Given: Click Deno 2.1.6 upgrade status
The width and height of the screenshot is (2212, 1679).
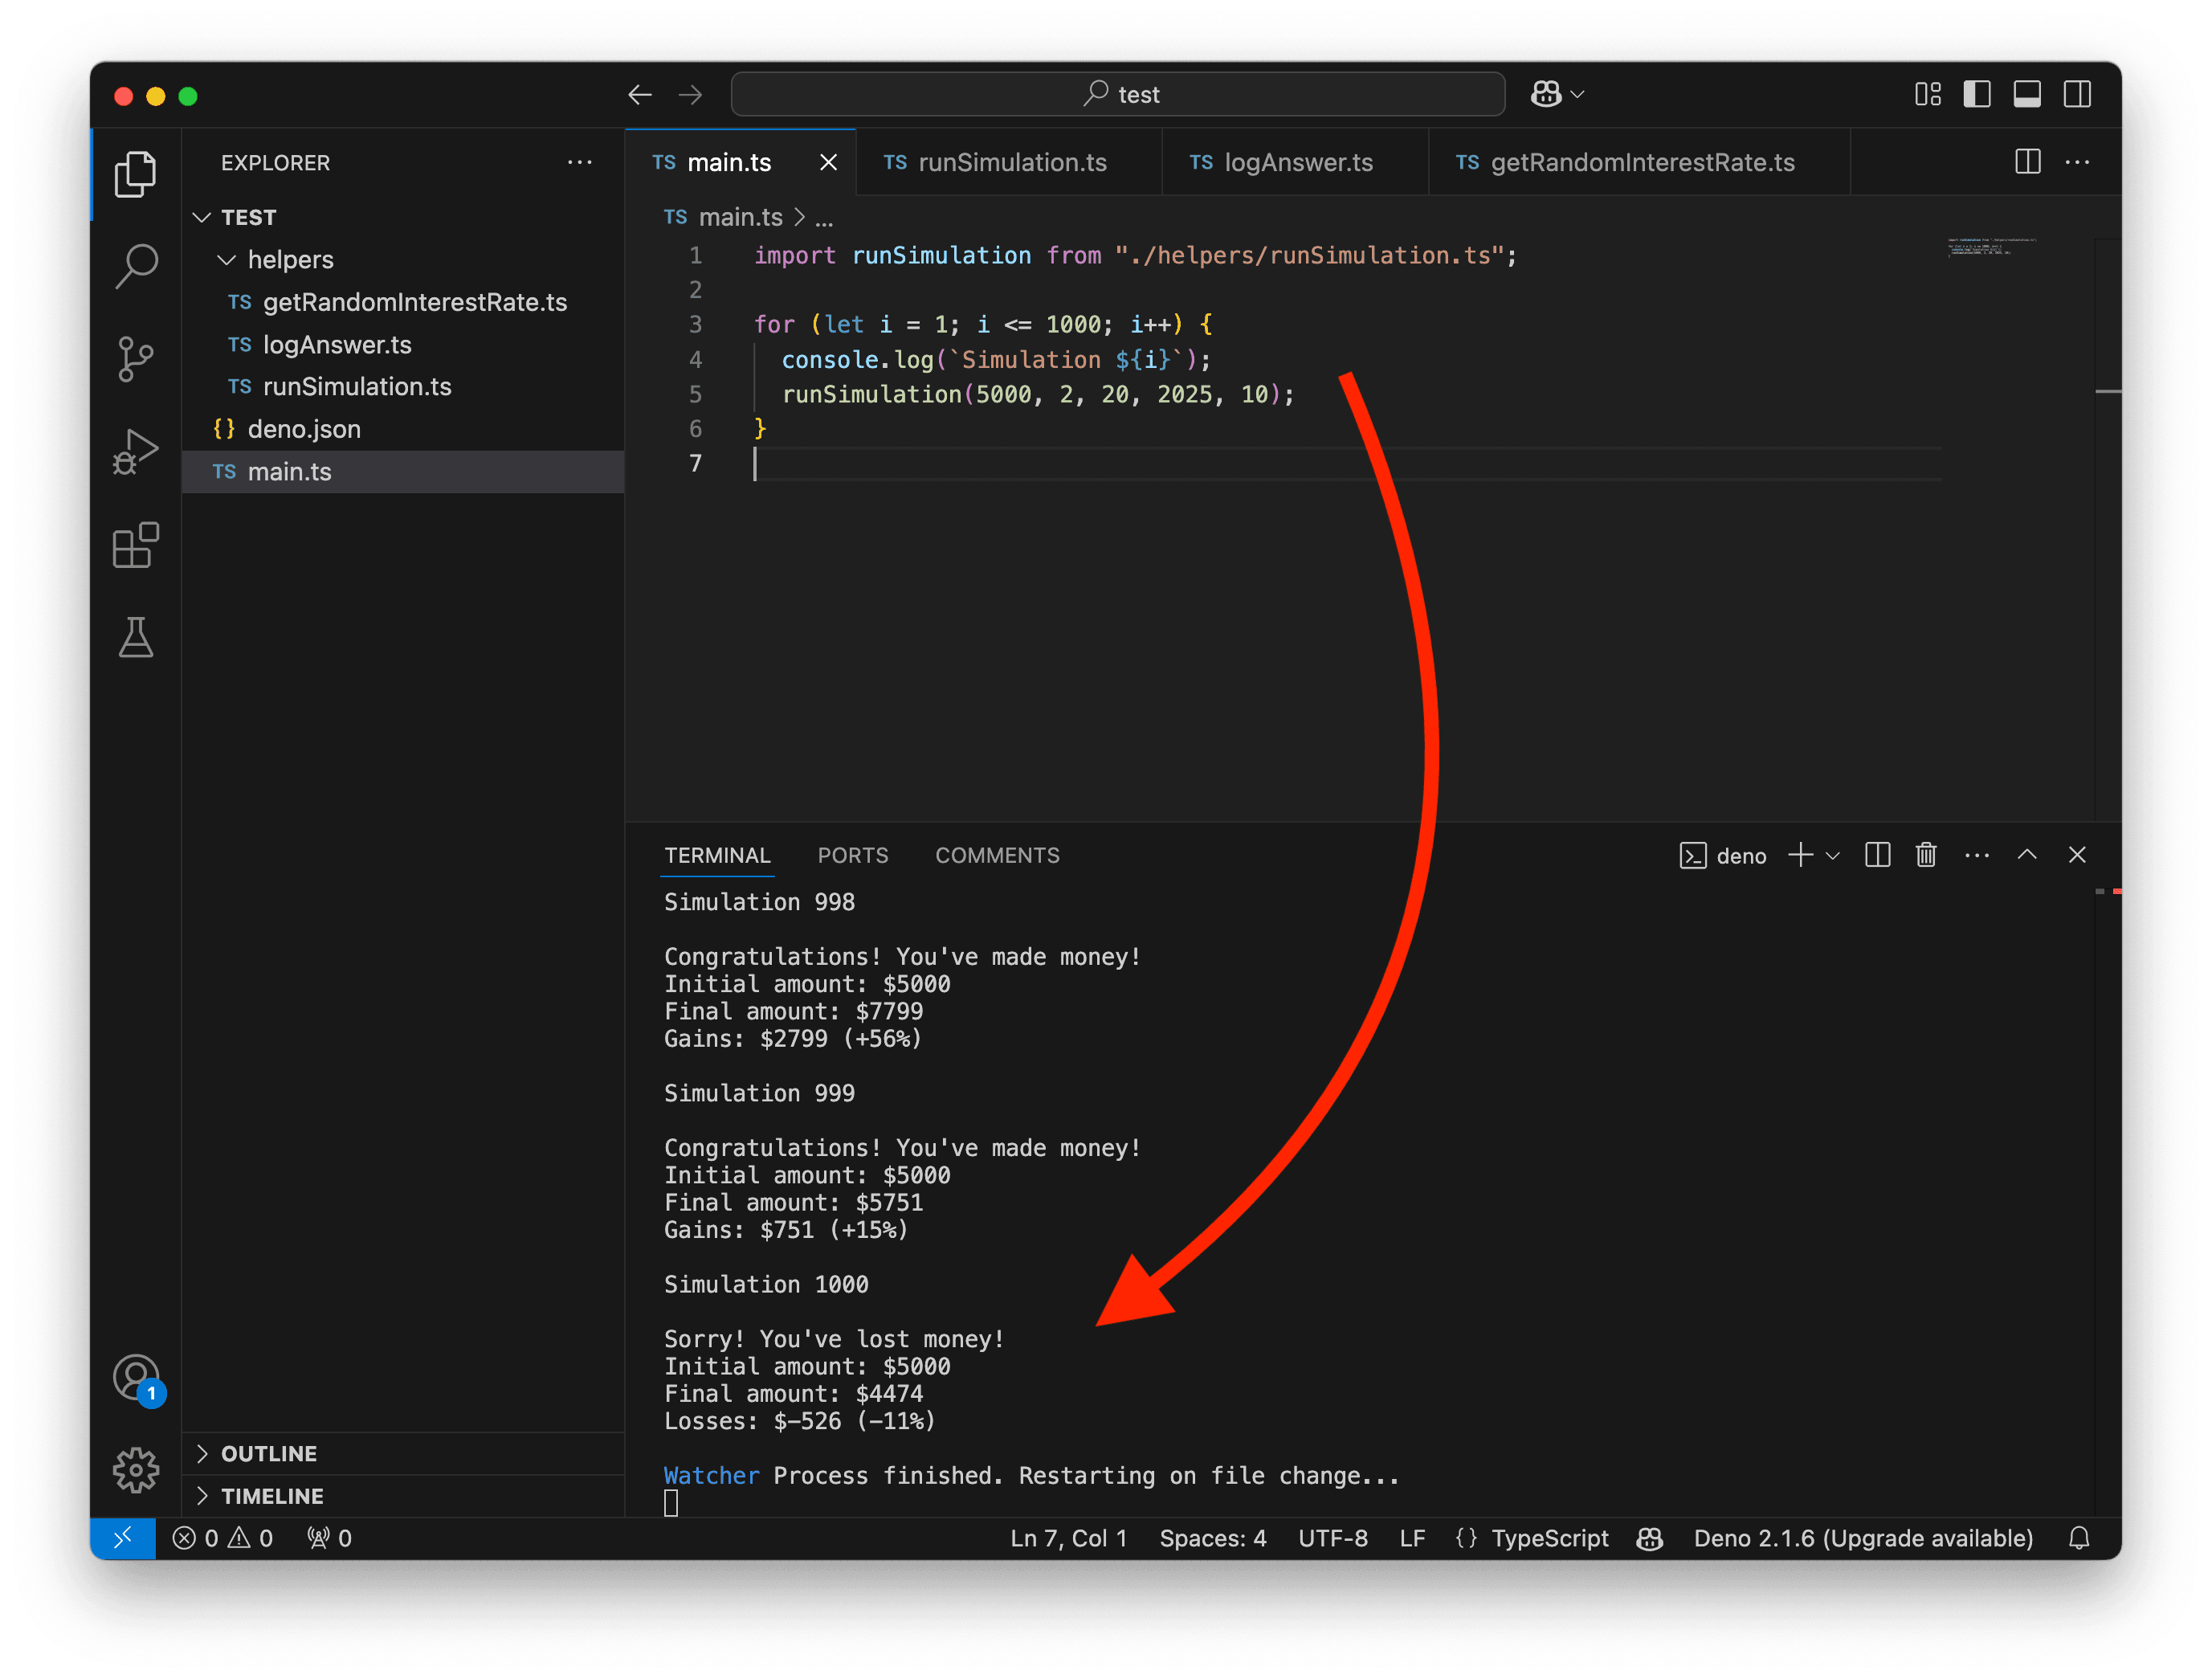Looking at the screenshot, I should point(1863,1538).
